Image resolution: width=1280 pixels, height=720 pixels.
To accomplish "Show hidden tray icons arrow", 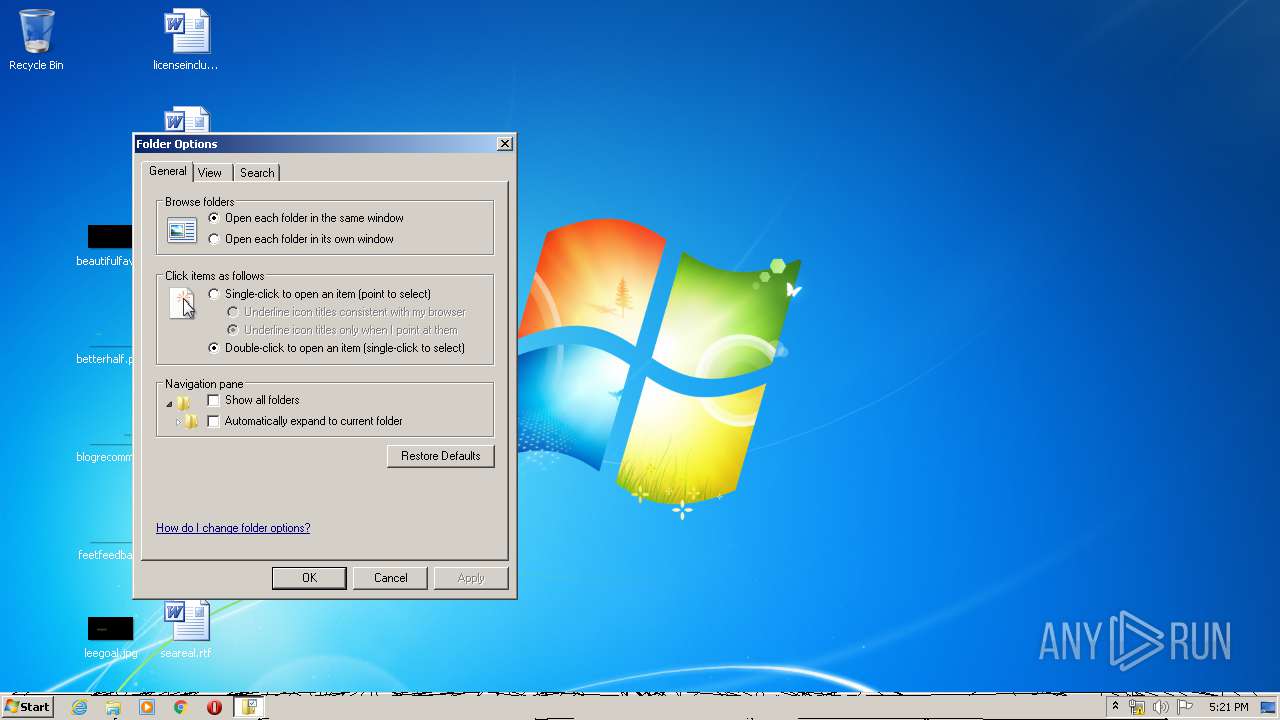I will click(1115, 707).
